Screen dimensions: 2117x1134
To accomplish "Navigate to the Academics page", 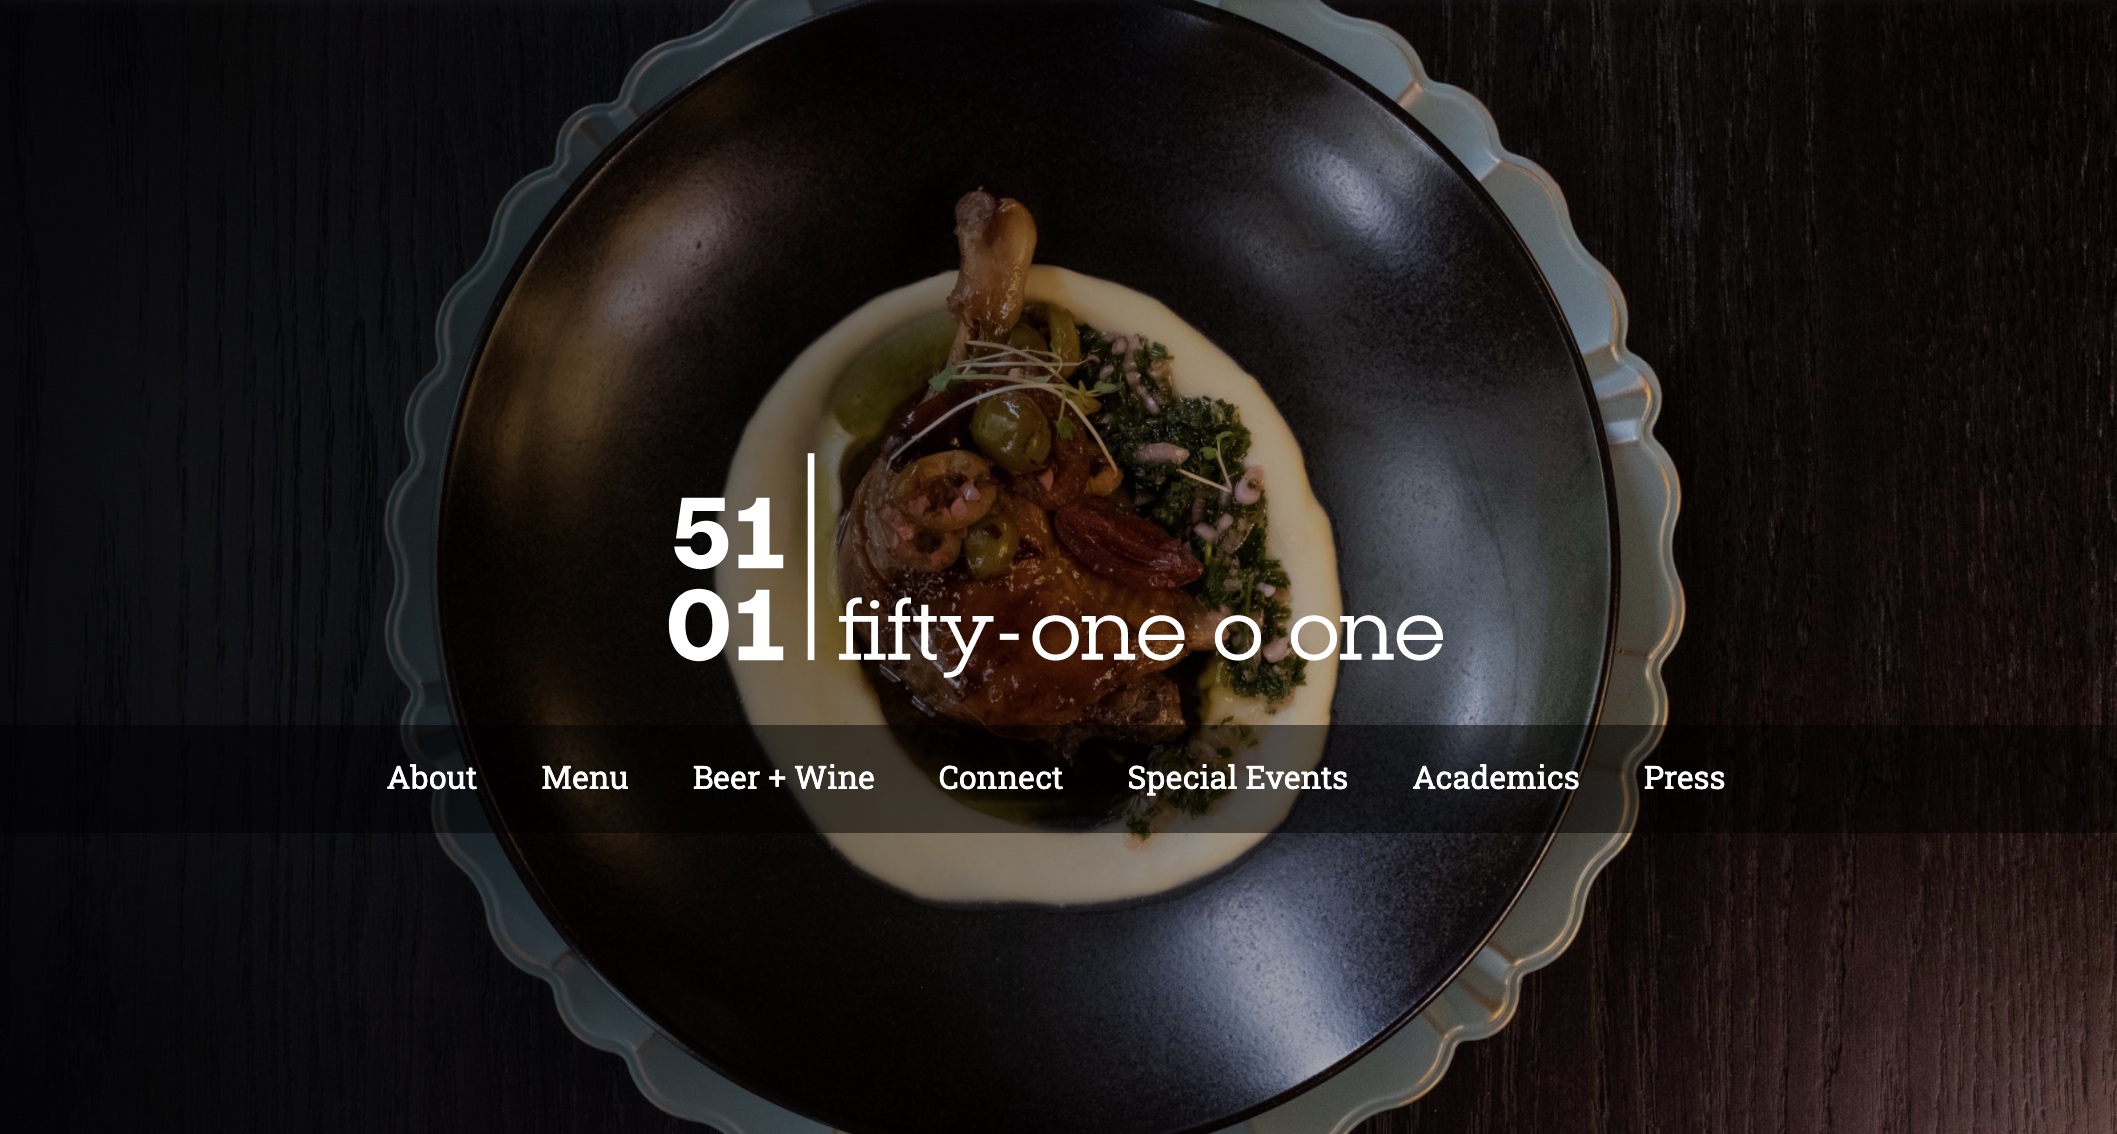I will (x=1495, y=778).
